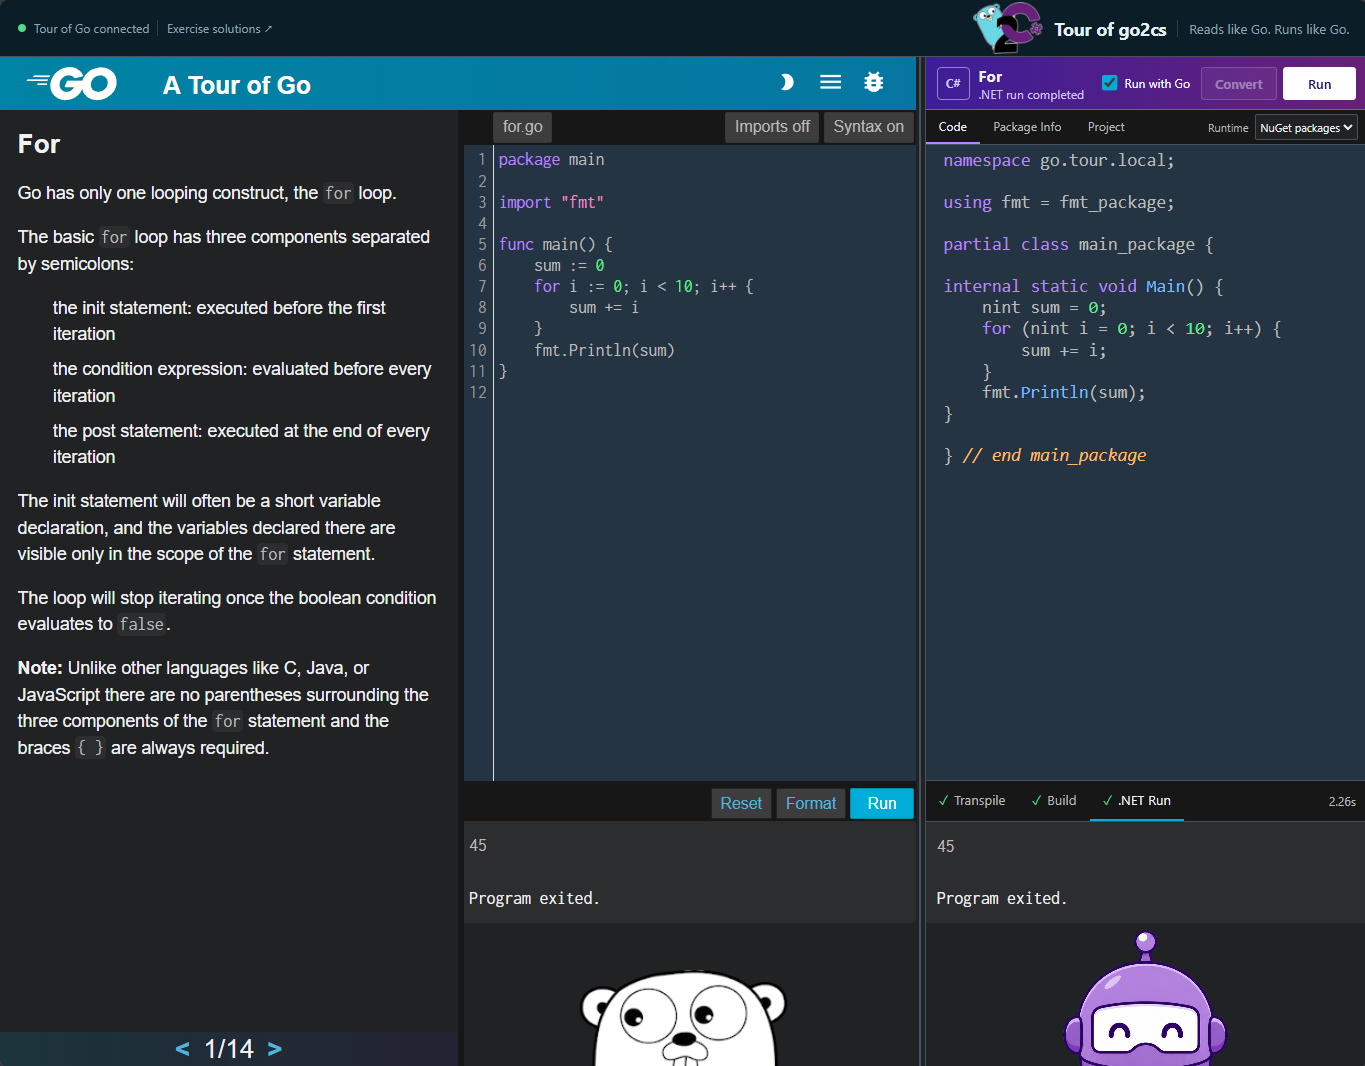Click the Go output value 45

tap(478, 845)
